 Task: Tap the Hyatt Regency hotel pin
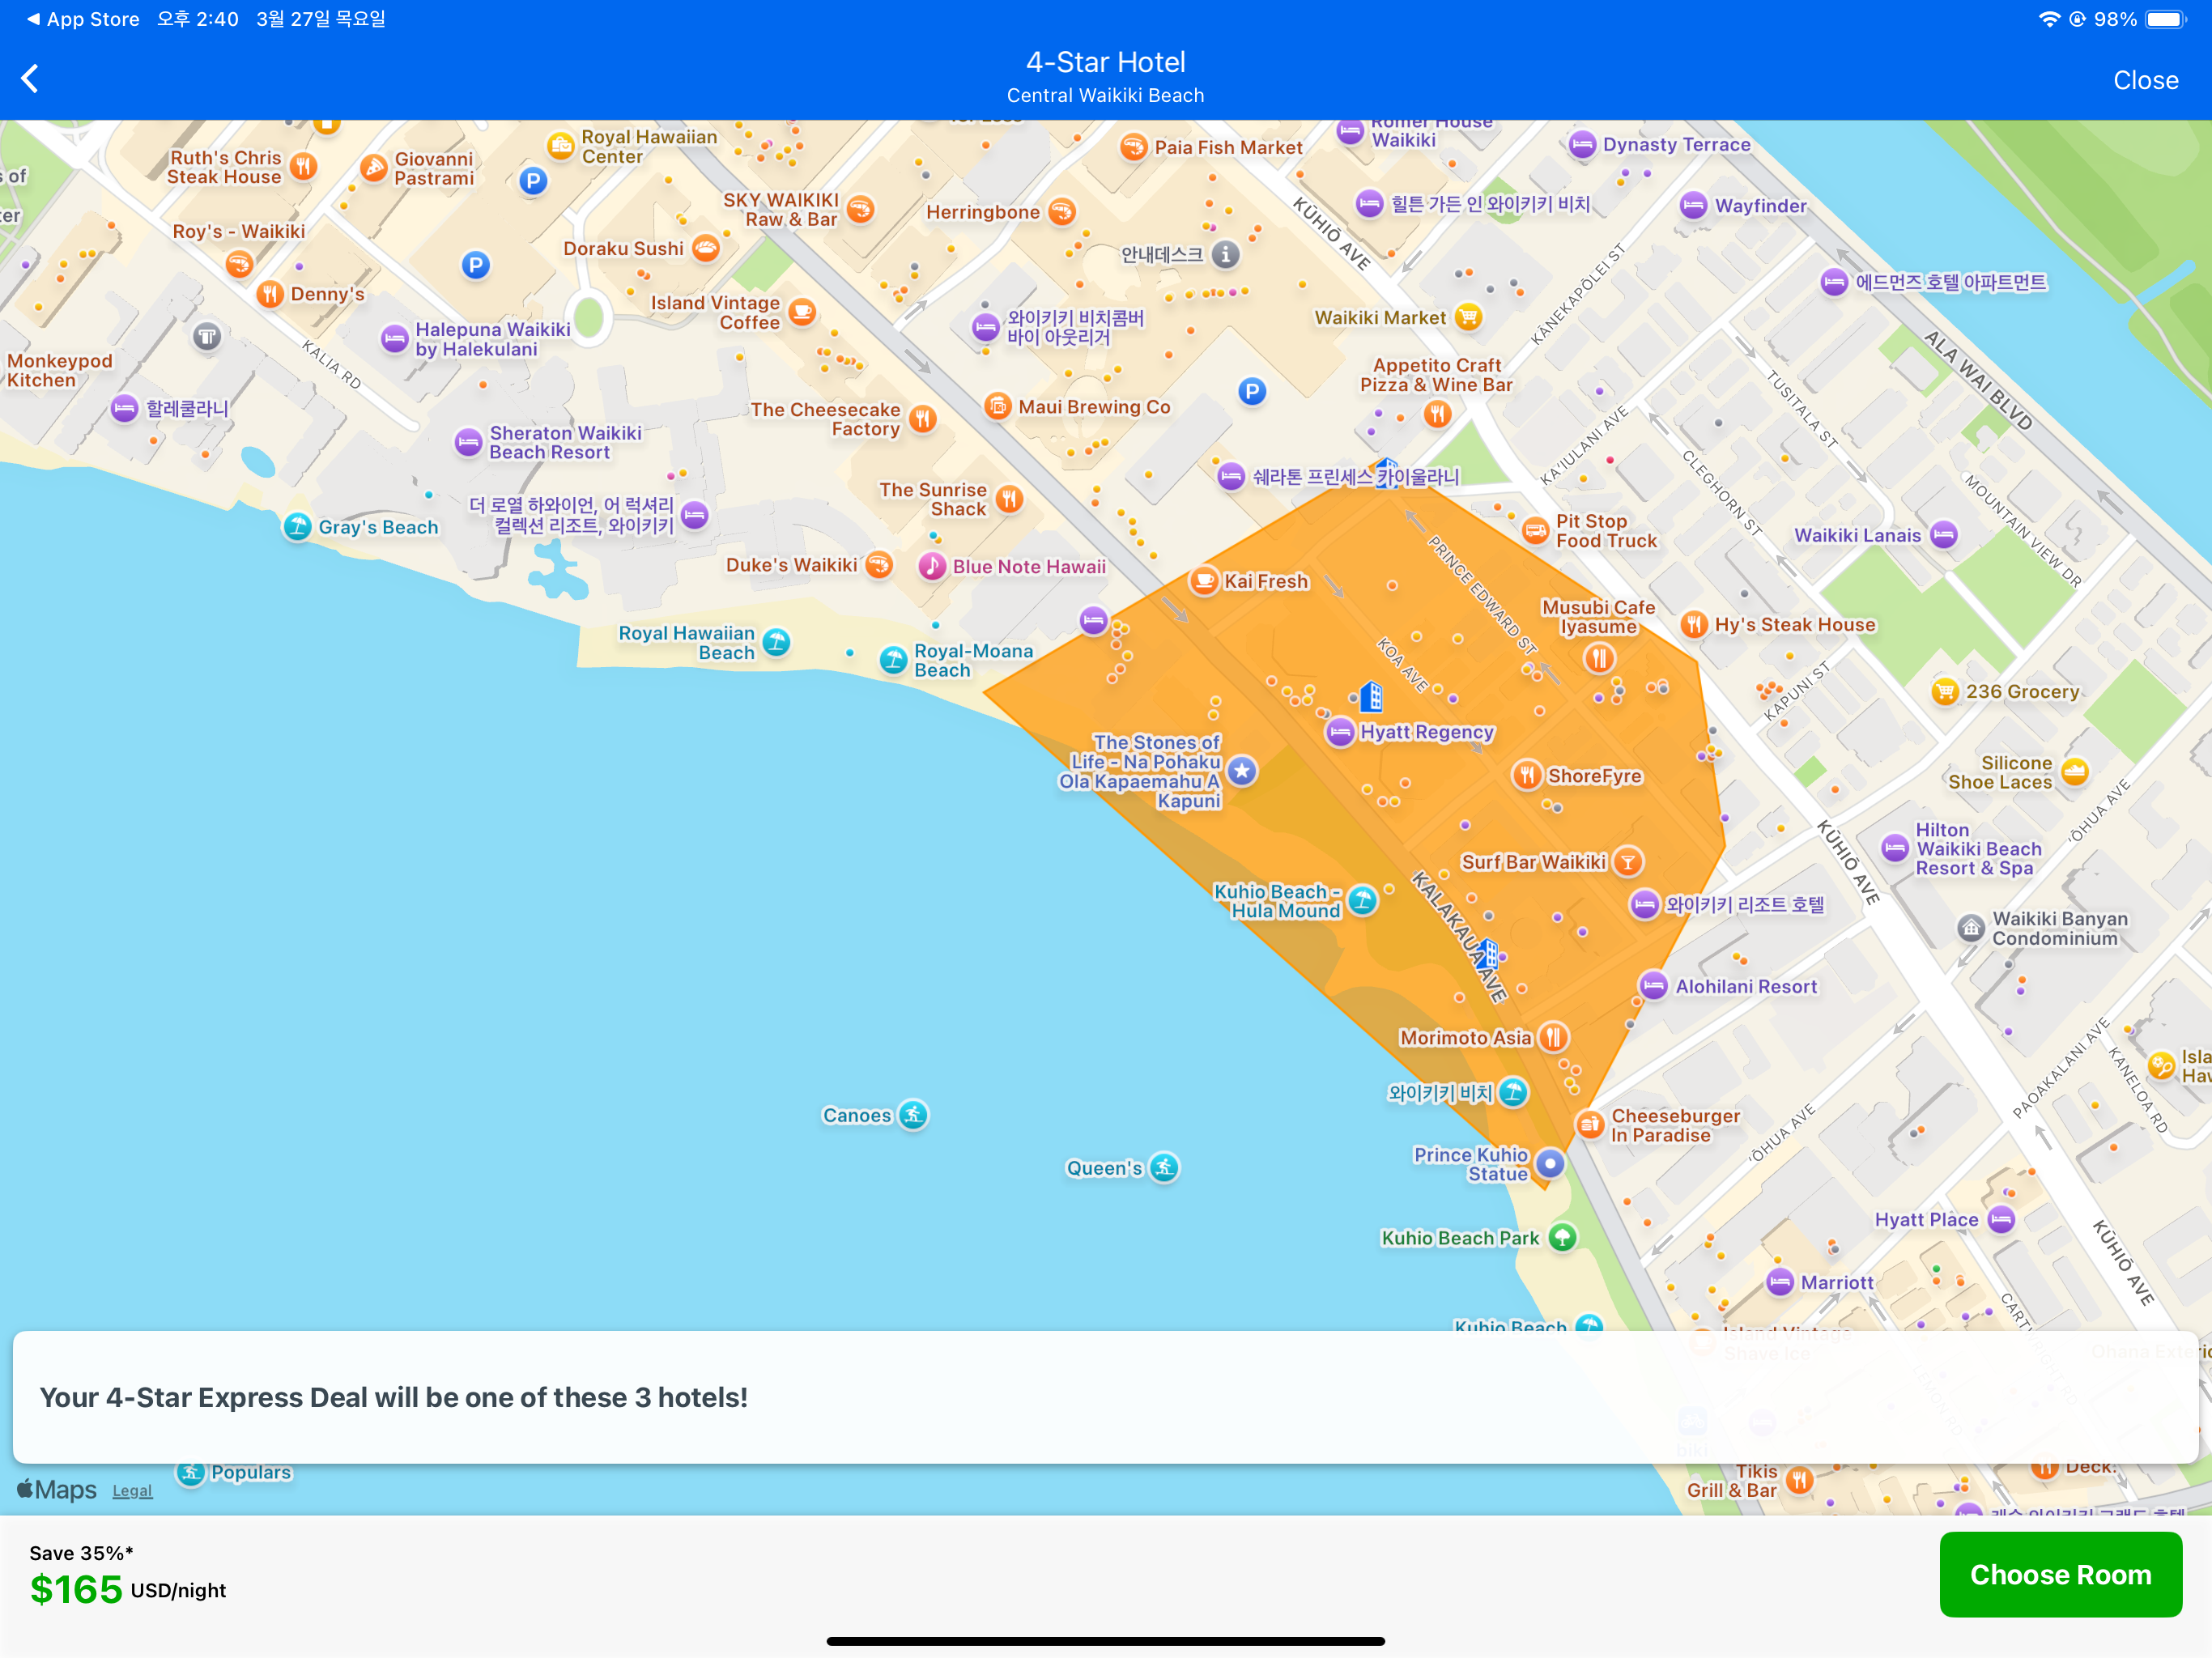point(1340,732)
